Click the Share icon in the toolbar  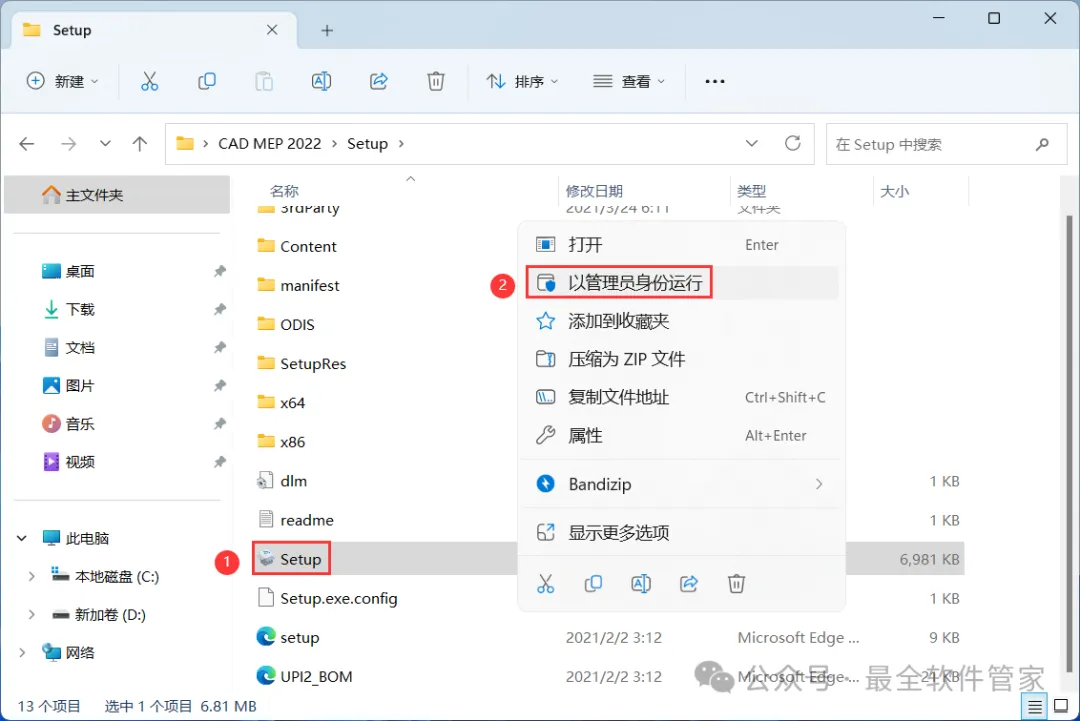[x=379, y=81]
